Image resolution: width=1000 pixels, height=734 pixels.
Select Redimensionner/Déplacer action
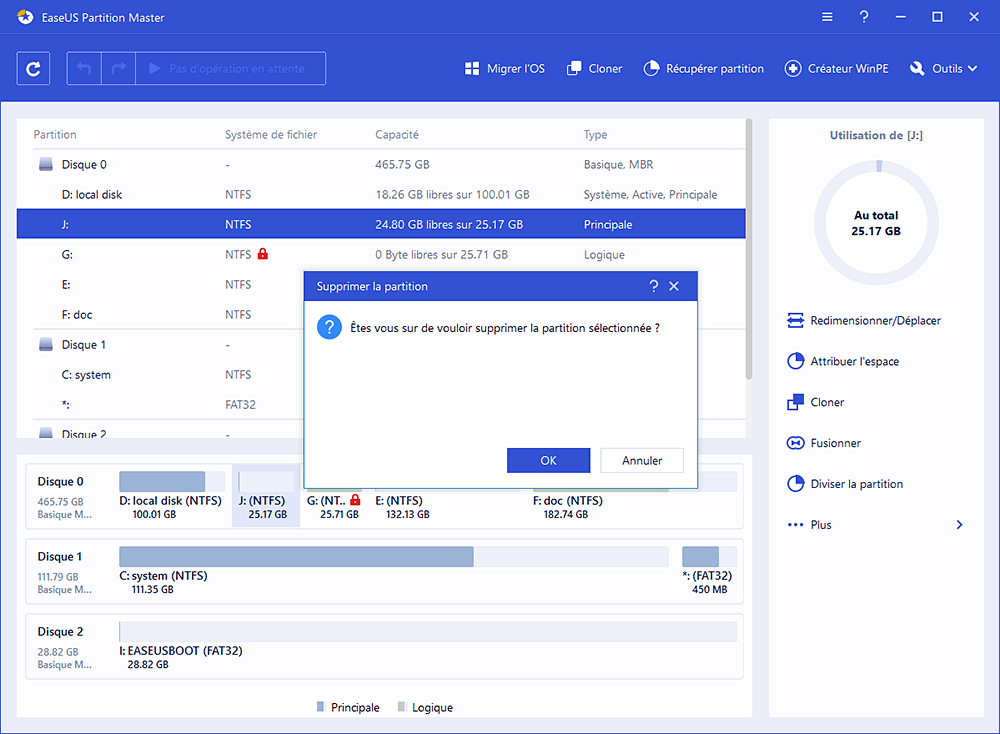(x=864, y=320)
